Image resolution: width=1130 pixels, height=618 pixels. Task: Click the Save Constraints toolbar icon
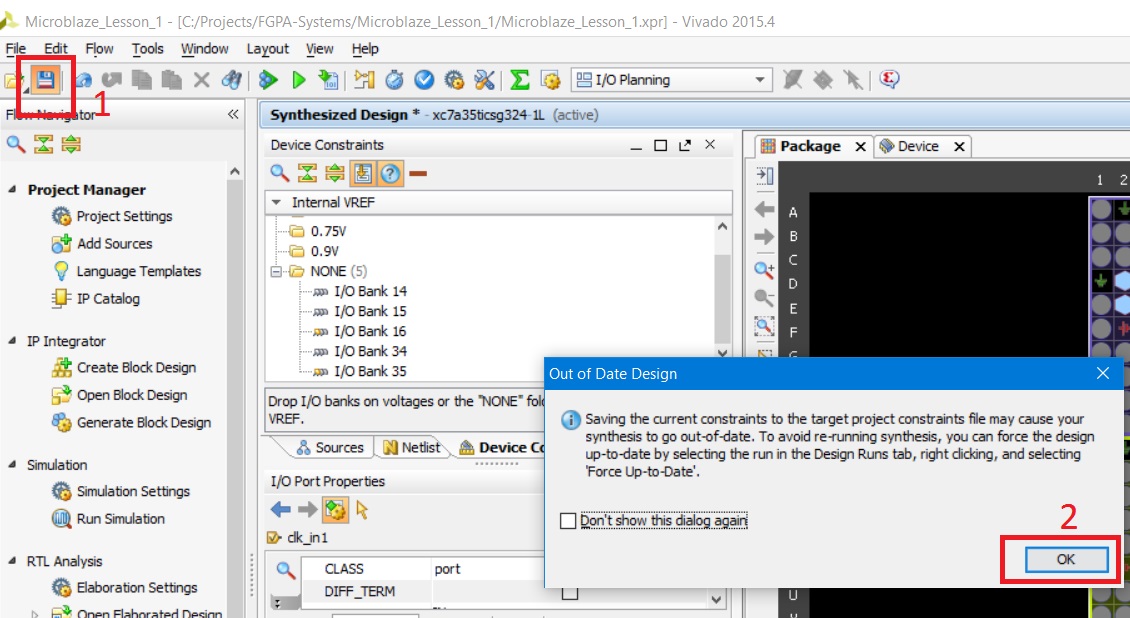click(44, 80)
